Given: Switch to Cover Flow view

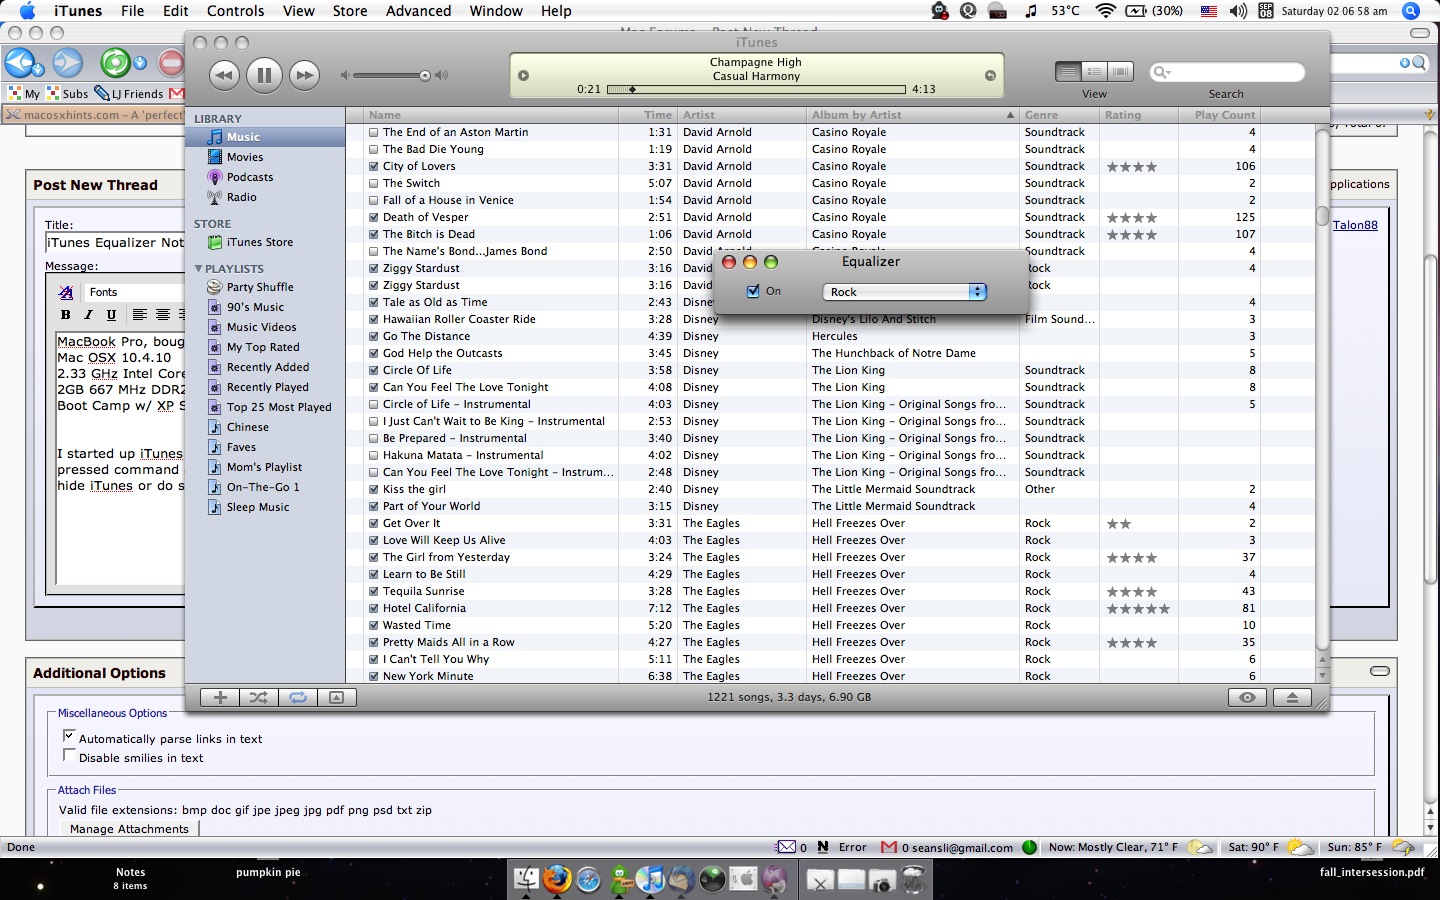Looking at the screenshot, I should click(x=1121, y=72).
